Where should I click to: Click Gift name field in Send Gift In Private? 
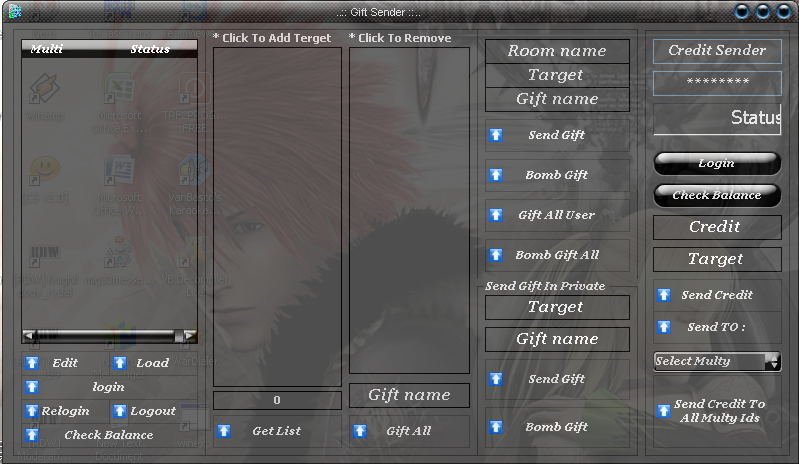coord(557,339)
